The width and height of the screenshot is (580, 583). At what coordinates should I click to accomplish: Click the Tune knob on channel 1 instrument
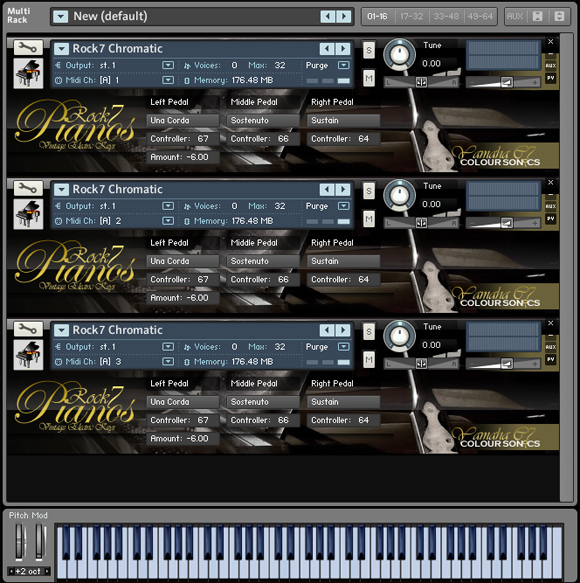click(x=399, y=55)
